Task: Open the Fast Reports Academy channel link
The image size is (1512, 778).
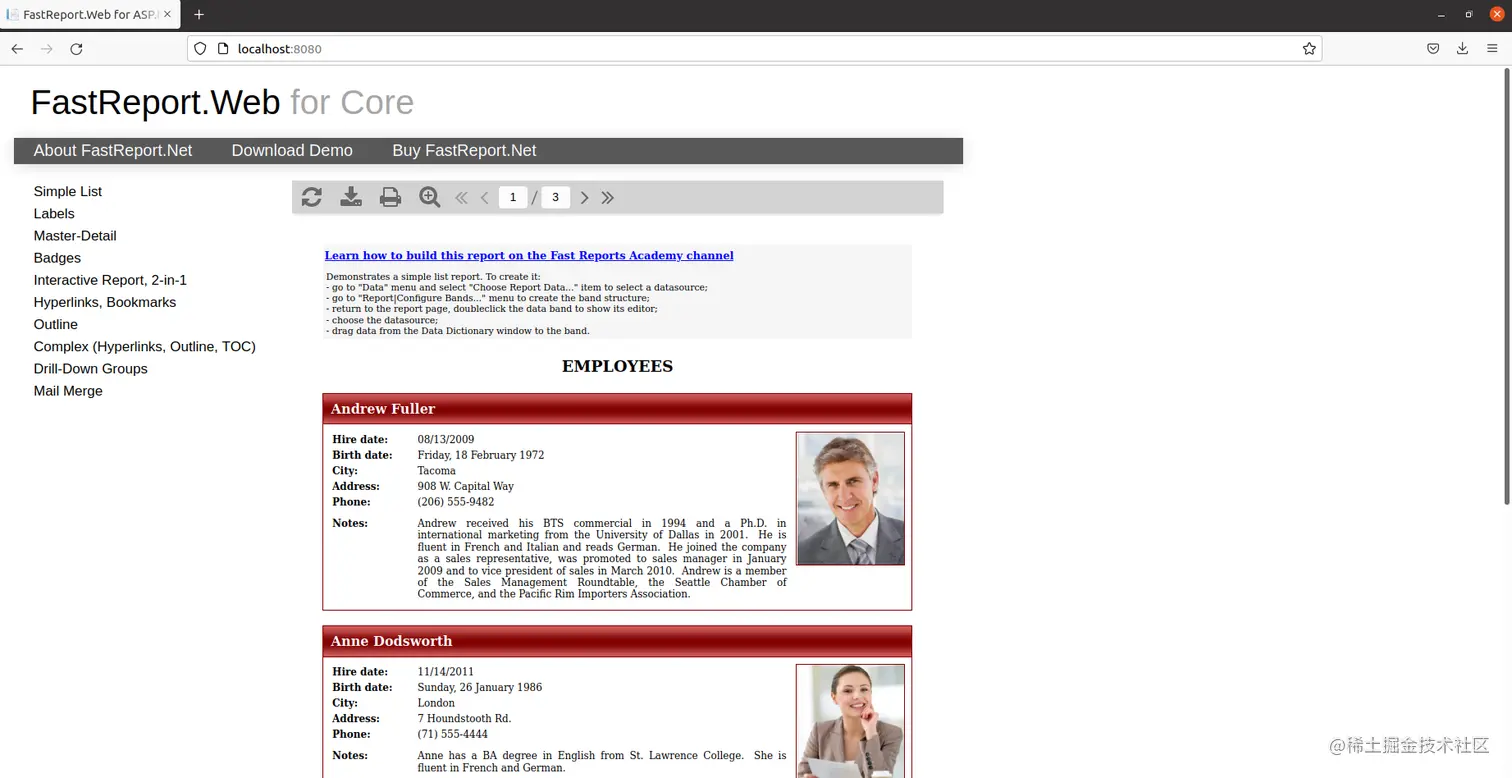Action: point(529,255)
